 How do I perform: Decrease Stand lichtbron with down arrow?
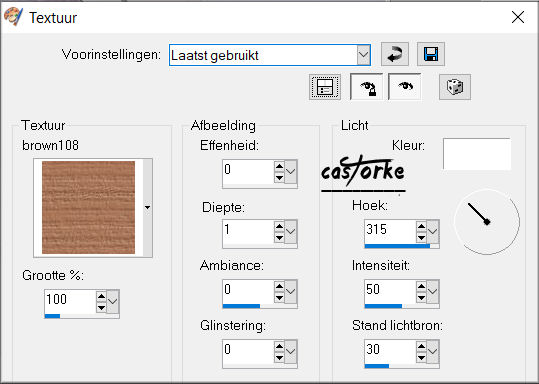421,358
